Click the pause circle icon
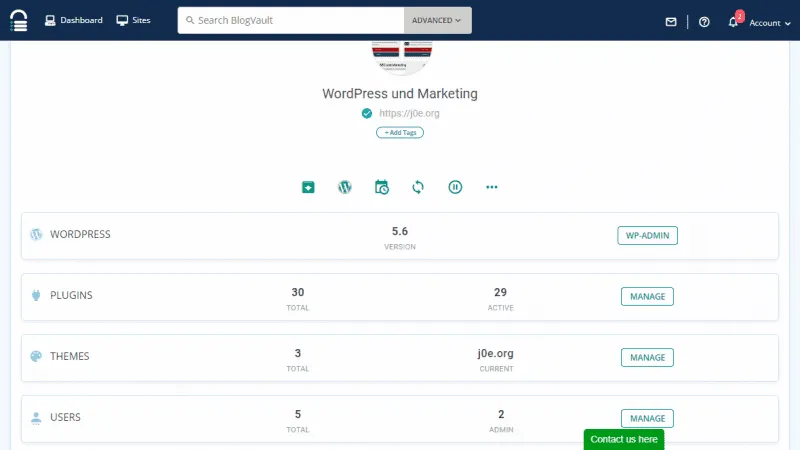The image size is (800, 450). click(455, 187)
